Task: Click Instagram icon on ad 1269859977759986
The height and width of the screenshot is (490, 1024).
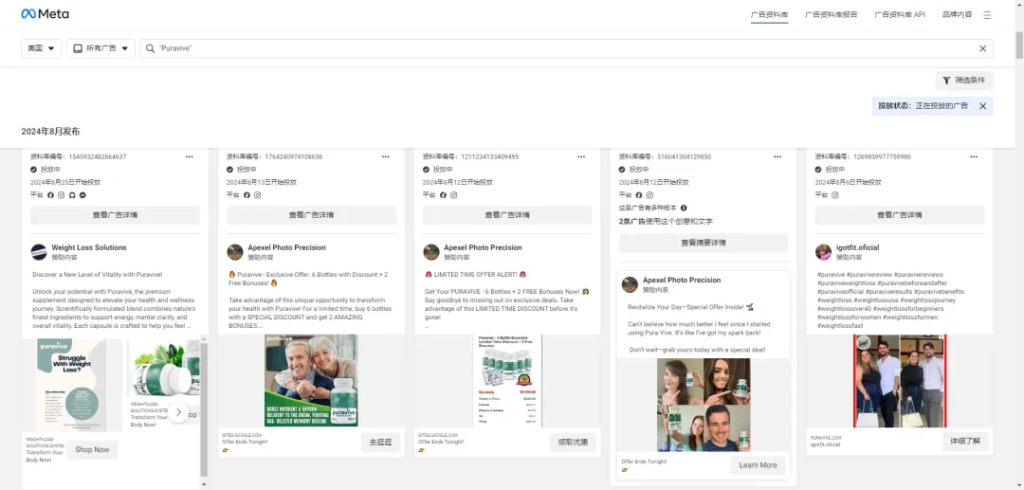Action: (x=835, y=195)
